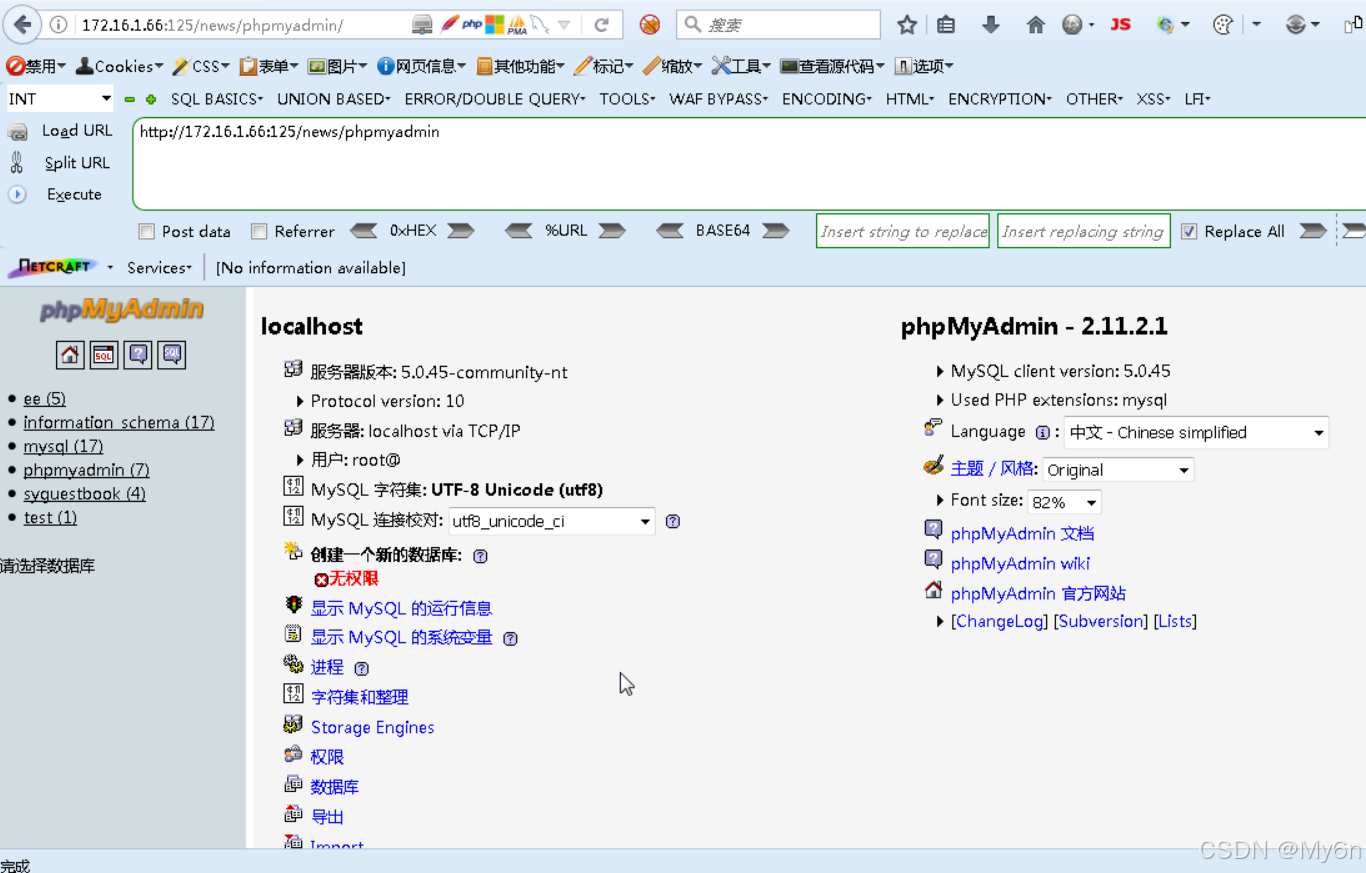This screenshot has width=1366, height=873.
Task: Click Insert replacing string field
Action: point(1084,231)
